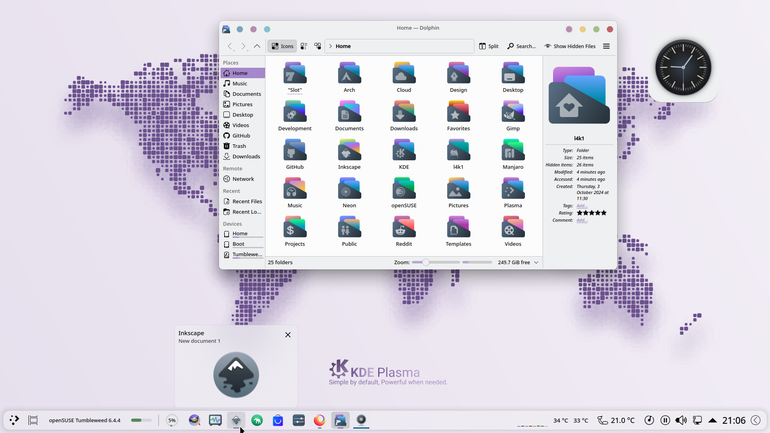Select the Projects folder icon
Screen dimensions: 770x433
coord(295,227)
